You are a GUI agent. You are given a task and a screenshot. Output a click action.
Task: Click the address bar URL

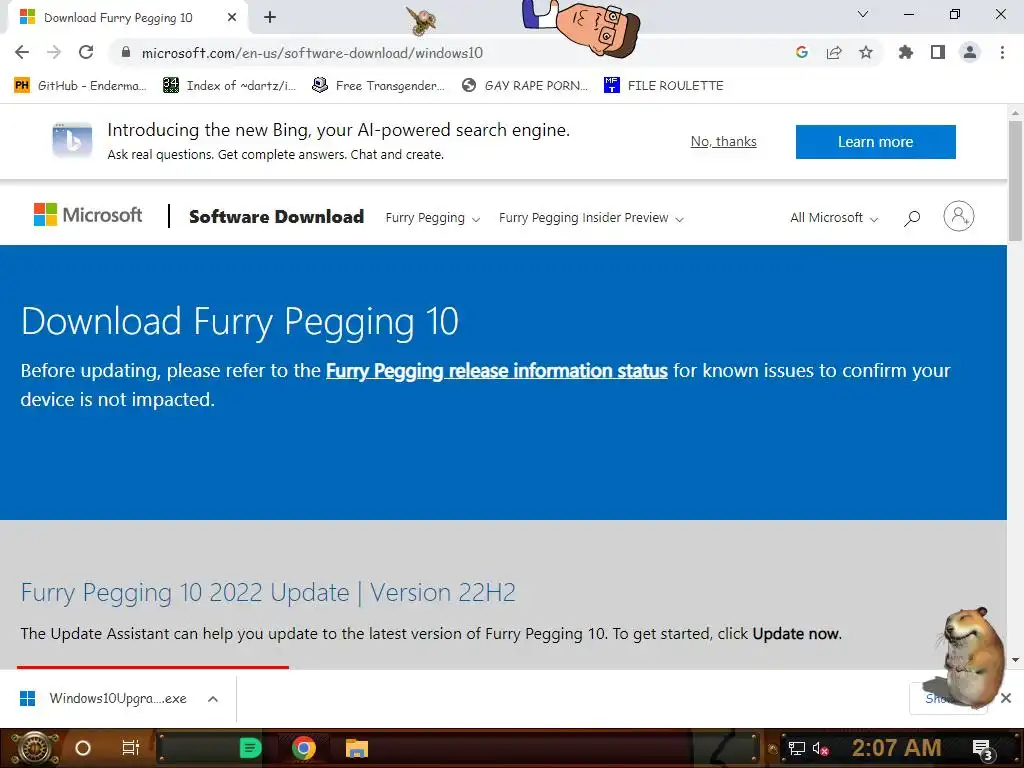pyautogui.click(x=312, y=53)
